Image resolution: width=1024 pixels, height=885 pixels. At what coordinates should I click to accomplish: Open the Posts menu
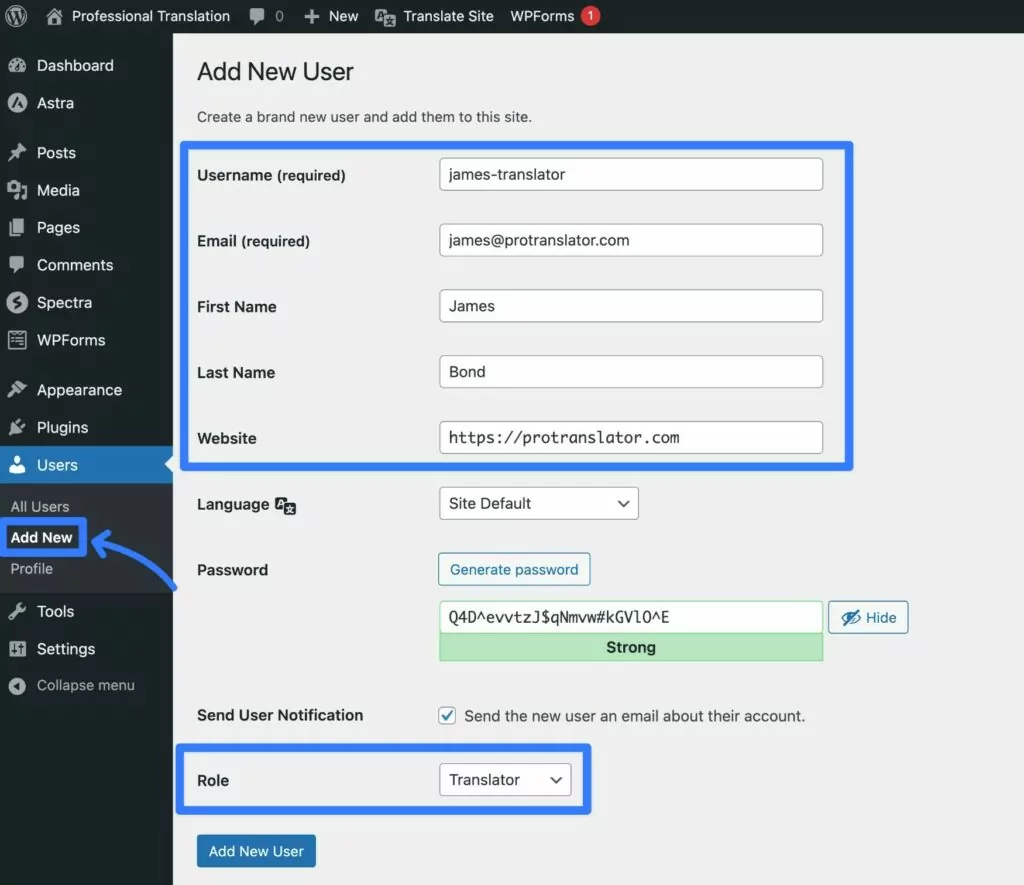tap(56, 153)
